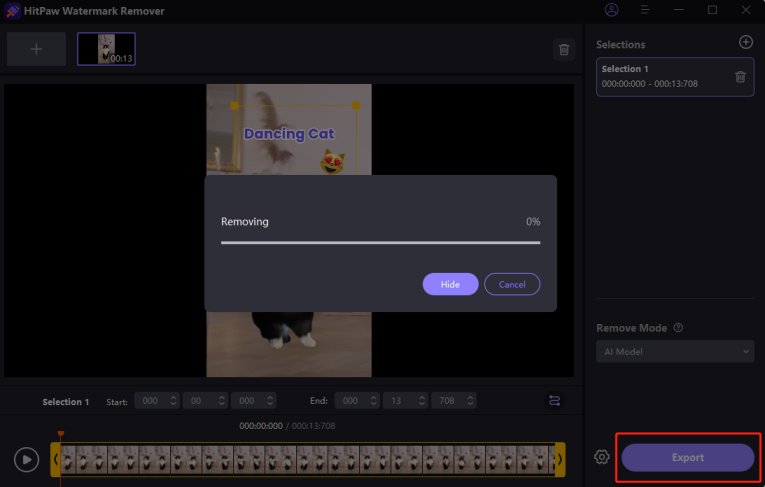Click the right trim handle of timeline
Viewport: 765px width, 487px height.
click(x=560, y=459)
